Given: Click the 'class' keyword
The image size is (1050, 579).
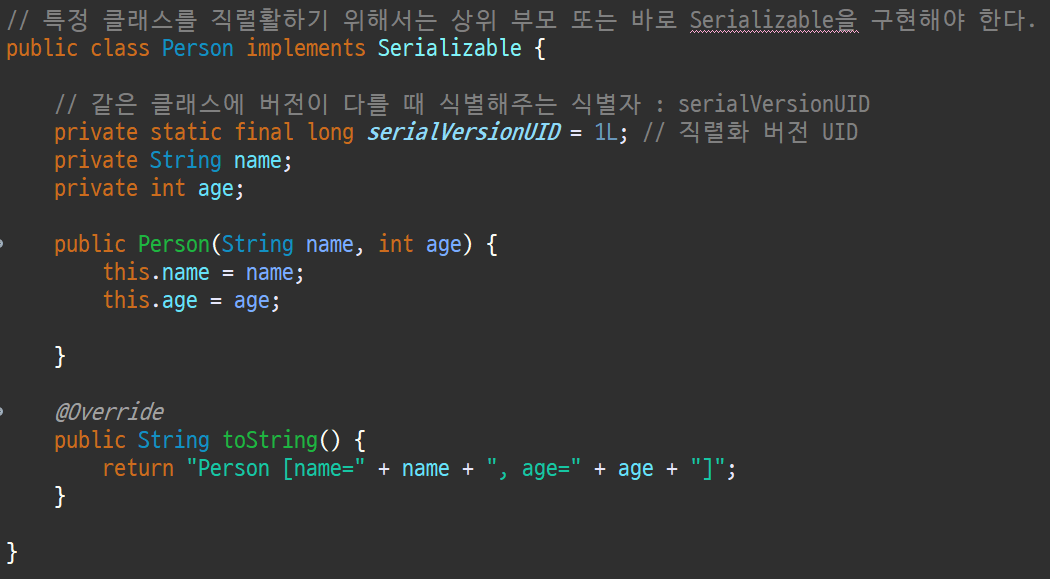Looking at the screenshot, I should click(120, 48).
